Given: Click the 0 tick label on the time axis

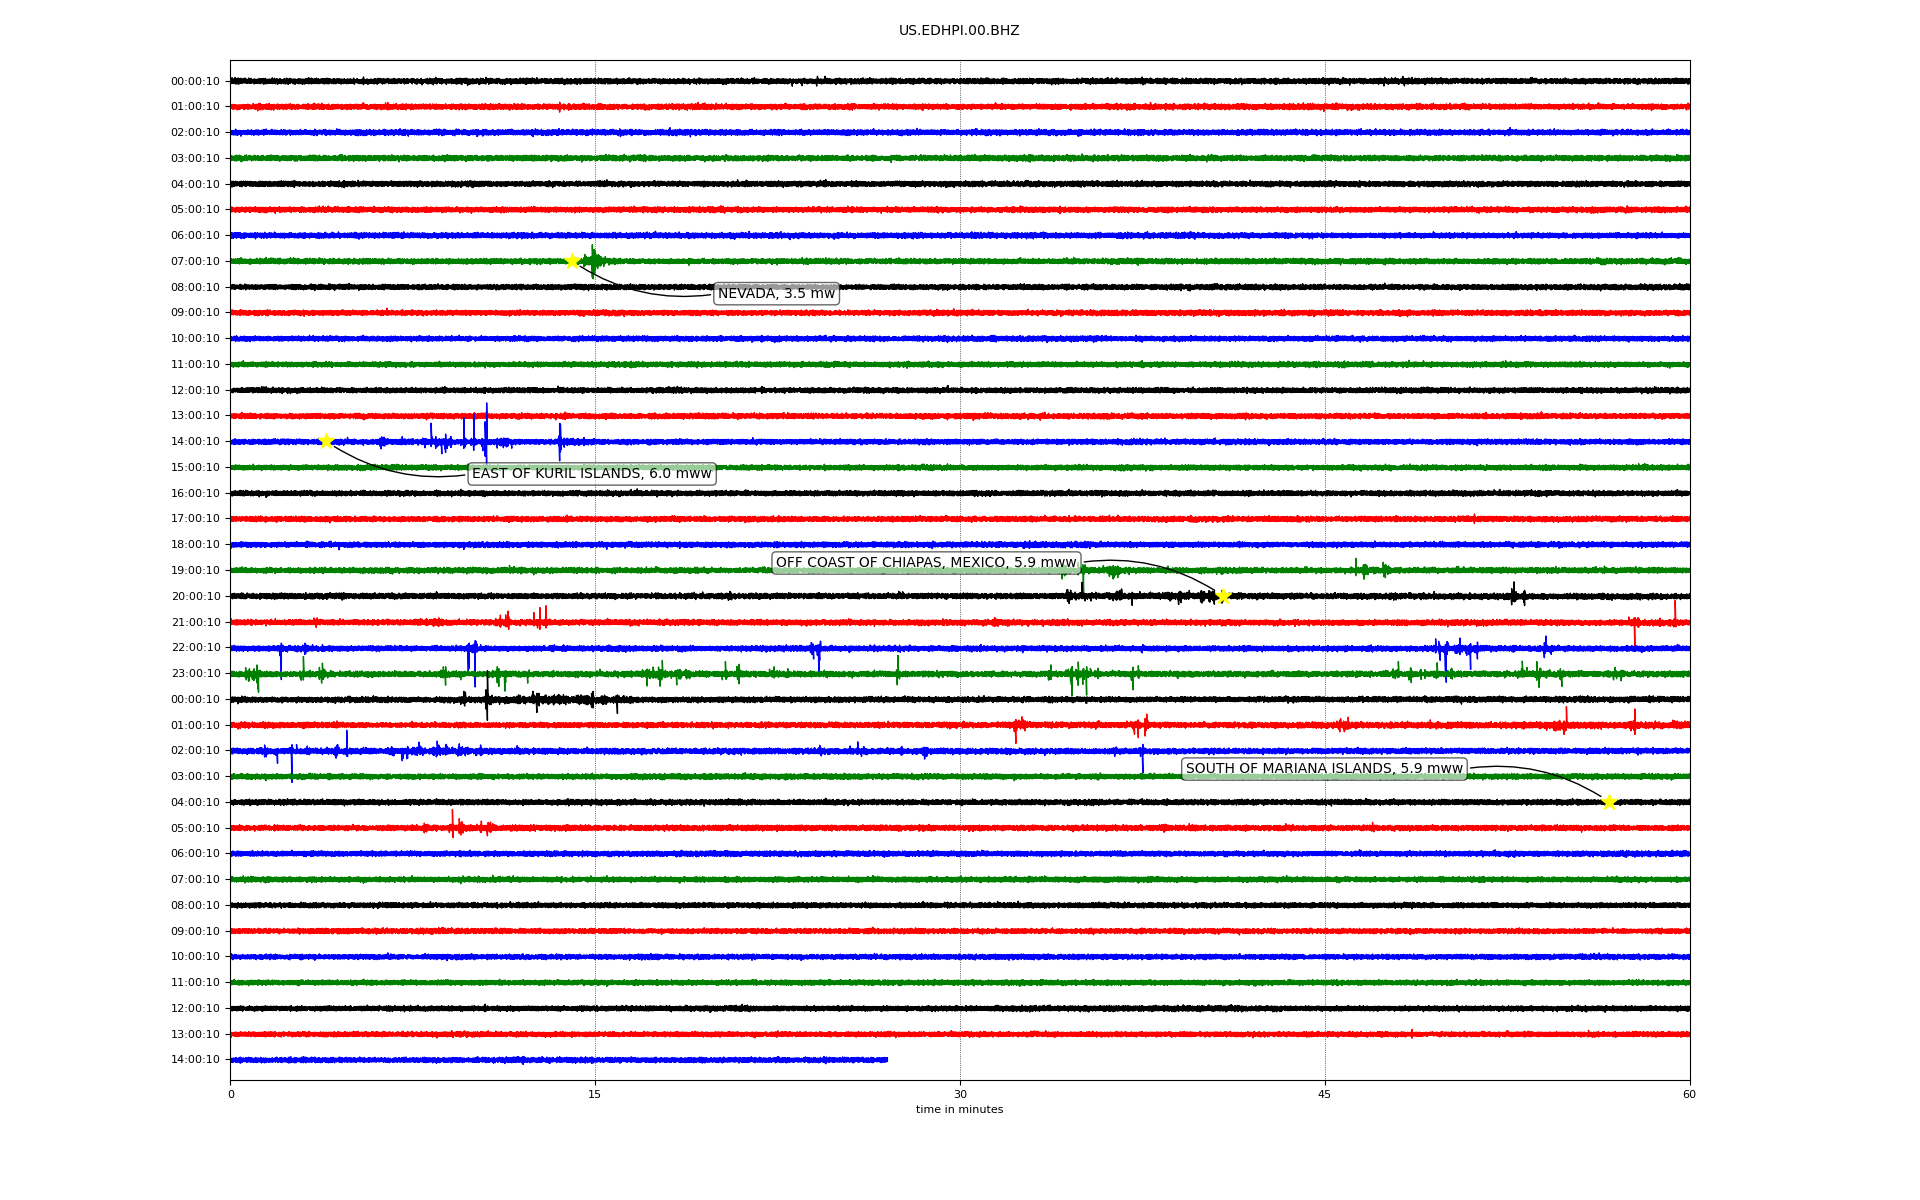Looking at the screenshot, I should [x=231, y=1094].
